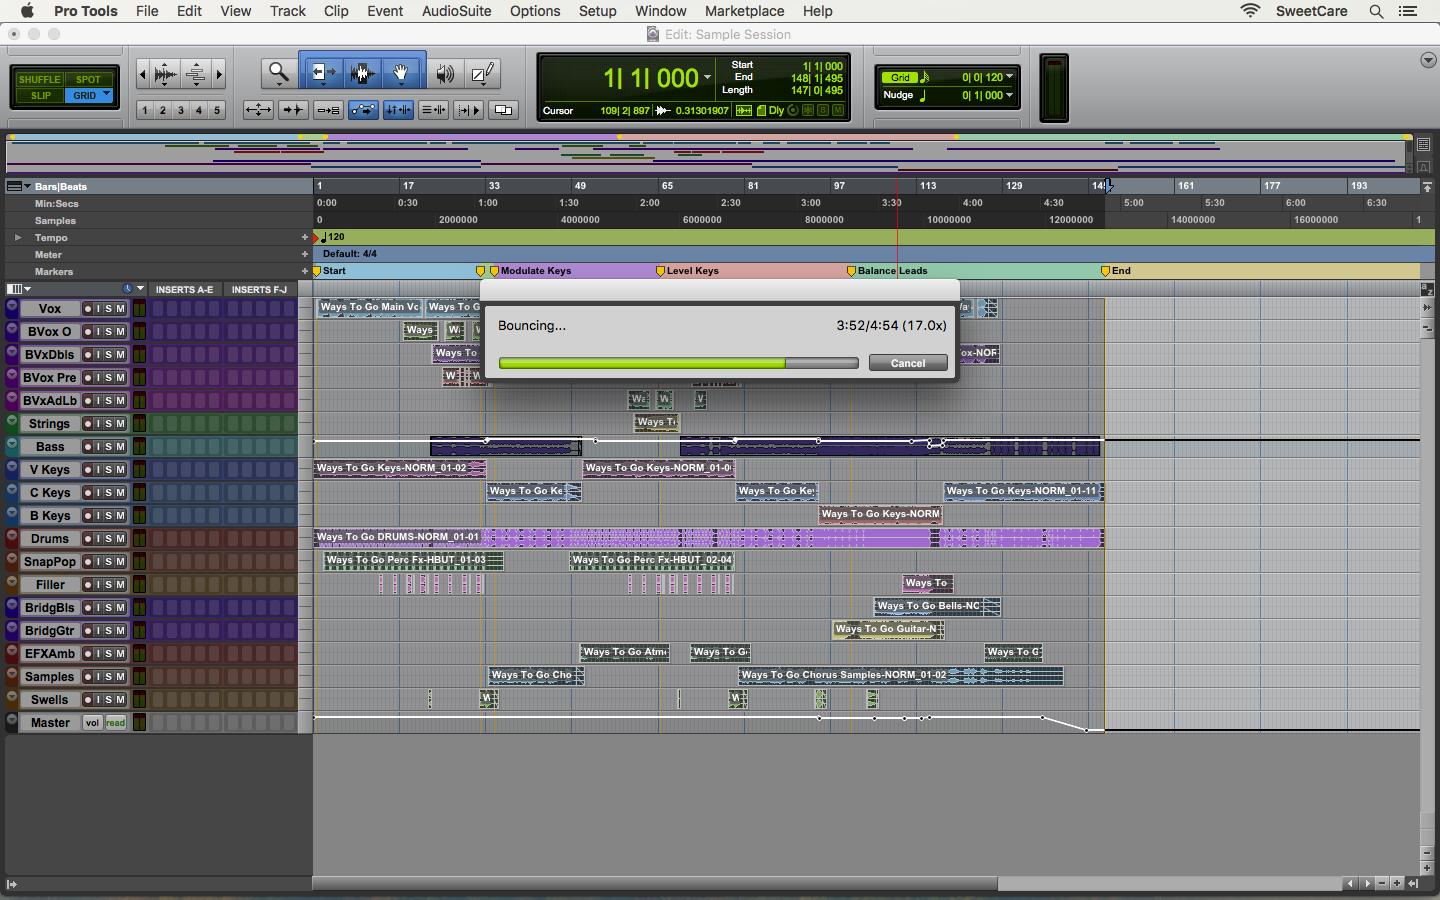Viewport: 1440px width, 900px height.
Task: Open the Clip menu
Action: (x=336, y=11)
